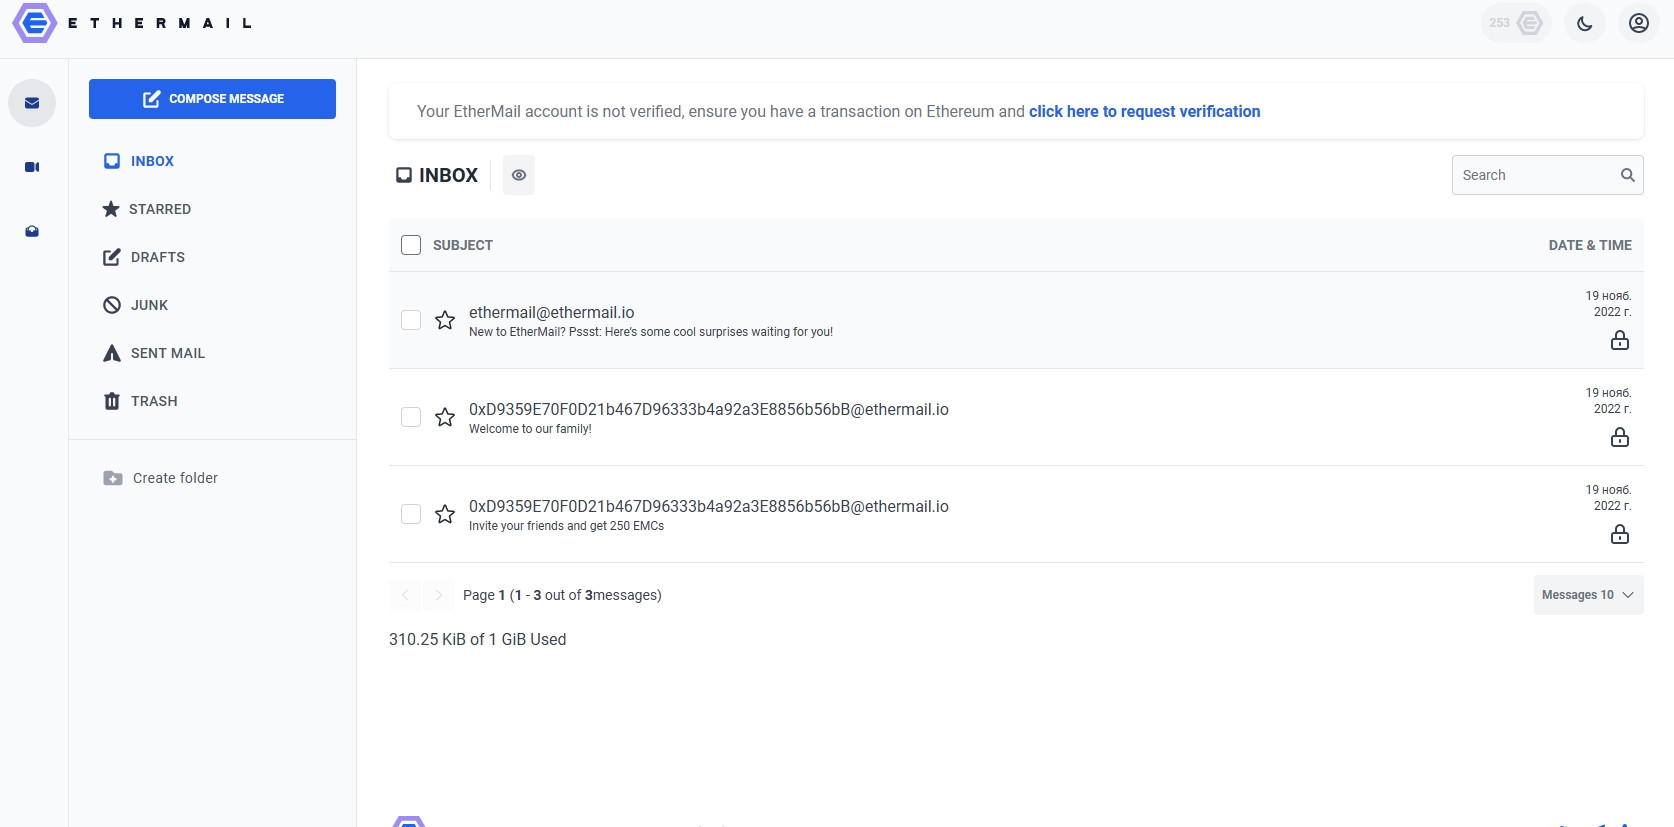1674x827 pixels.
Task: Toggle dark mode with the moon icon
Action: [x=1585, y=23]
